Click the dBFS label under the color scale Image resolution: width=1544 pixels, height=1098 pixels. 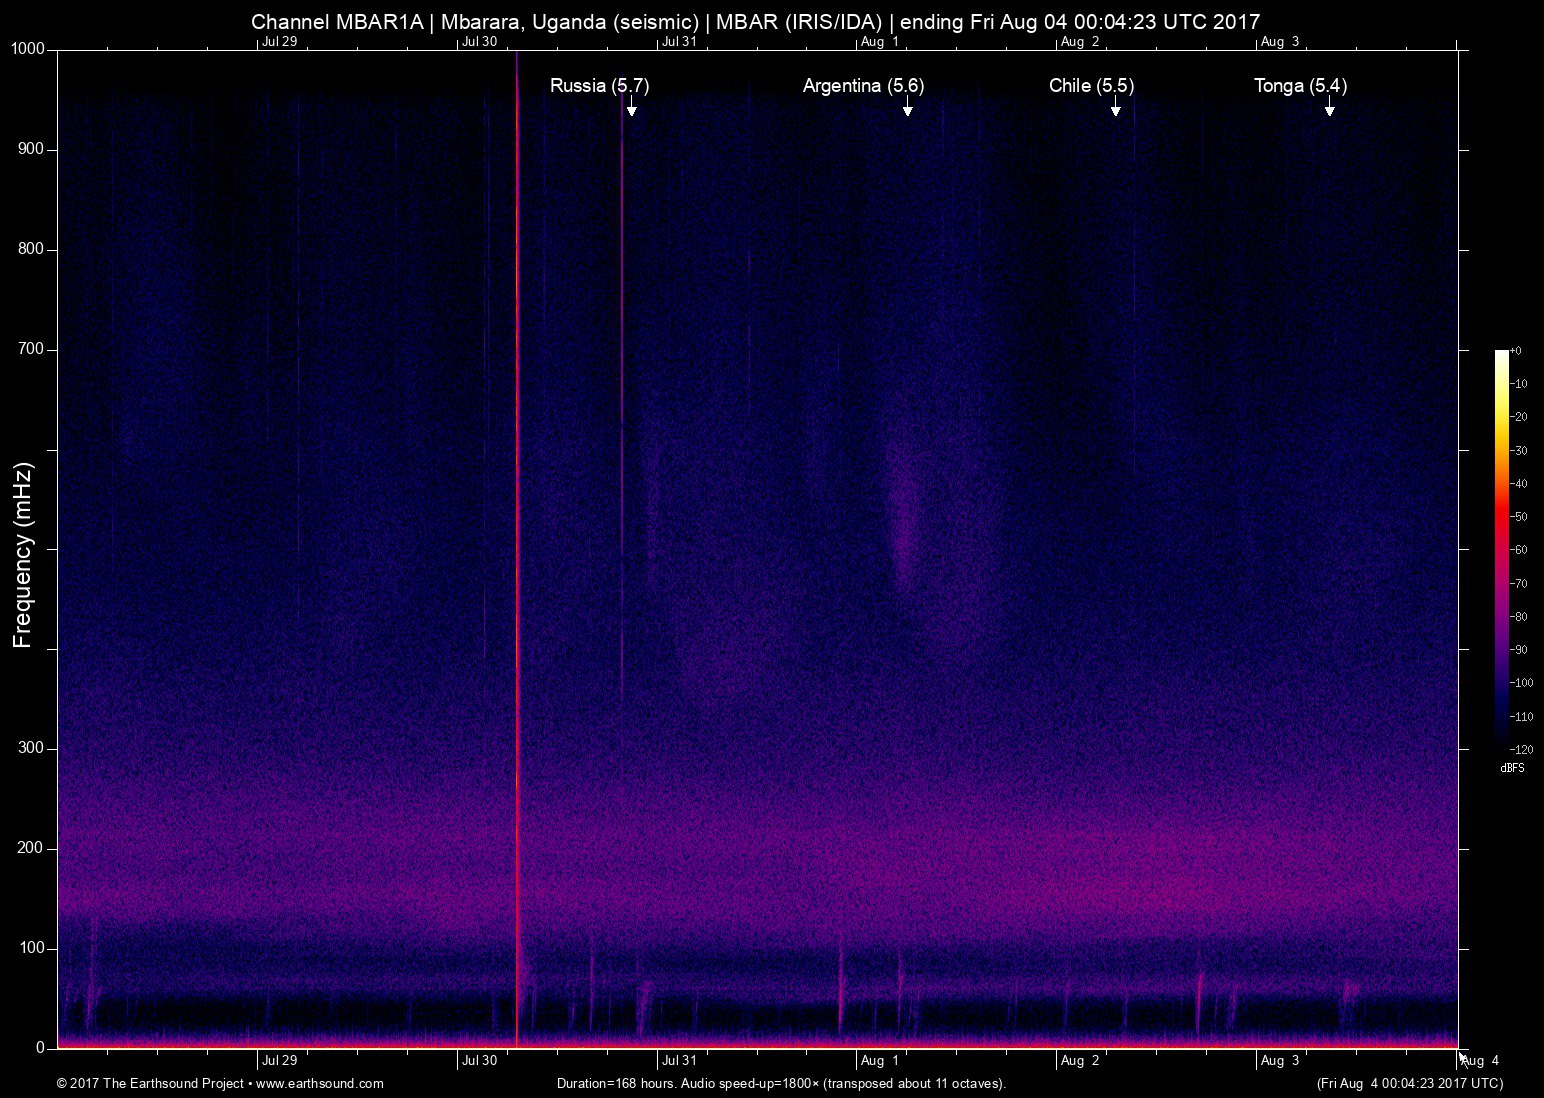click(x=1513, y=768)
